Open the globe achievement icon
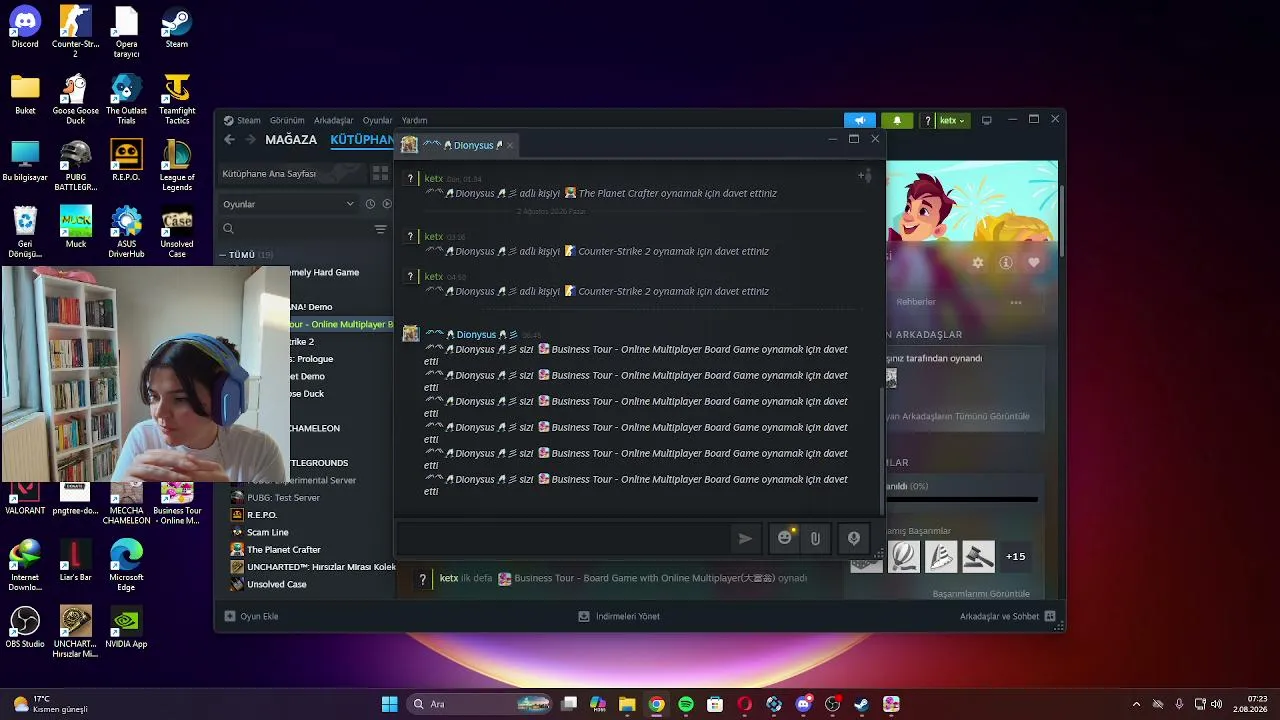Viewport: 1280px width, 720px height. 904,556
